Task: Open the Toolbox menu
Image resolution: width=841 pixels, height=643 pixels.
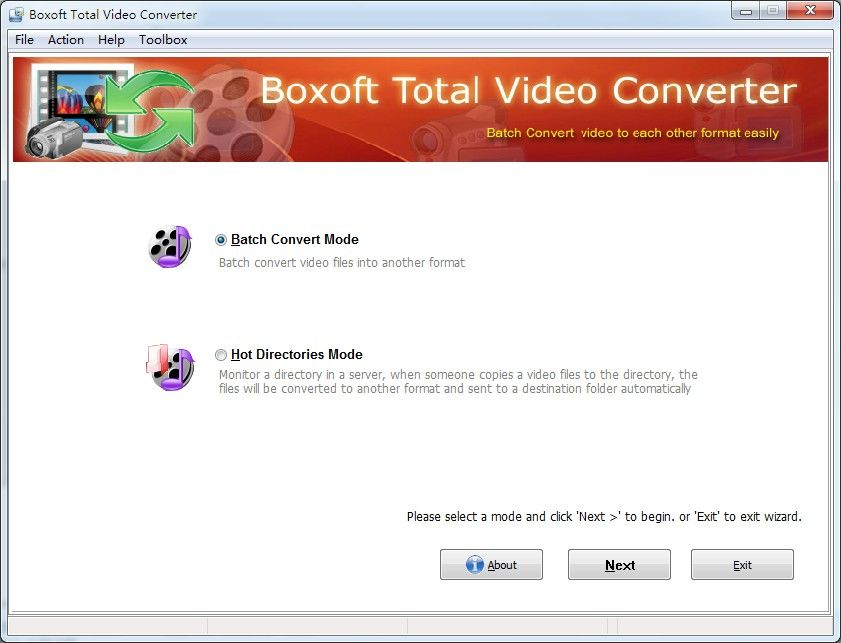Action: [x=163, y=40]
